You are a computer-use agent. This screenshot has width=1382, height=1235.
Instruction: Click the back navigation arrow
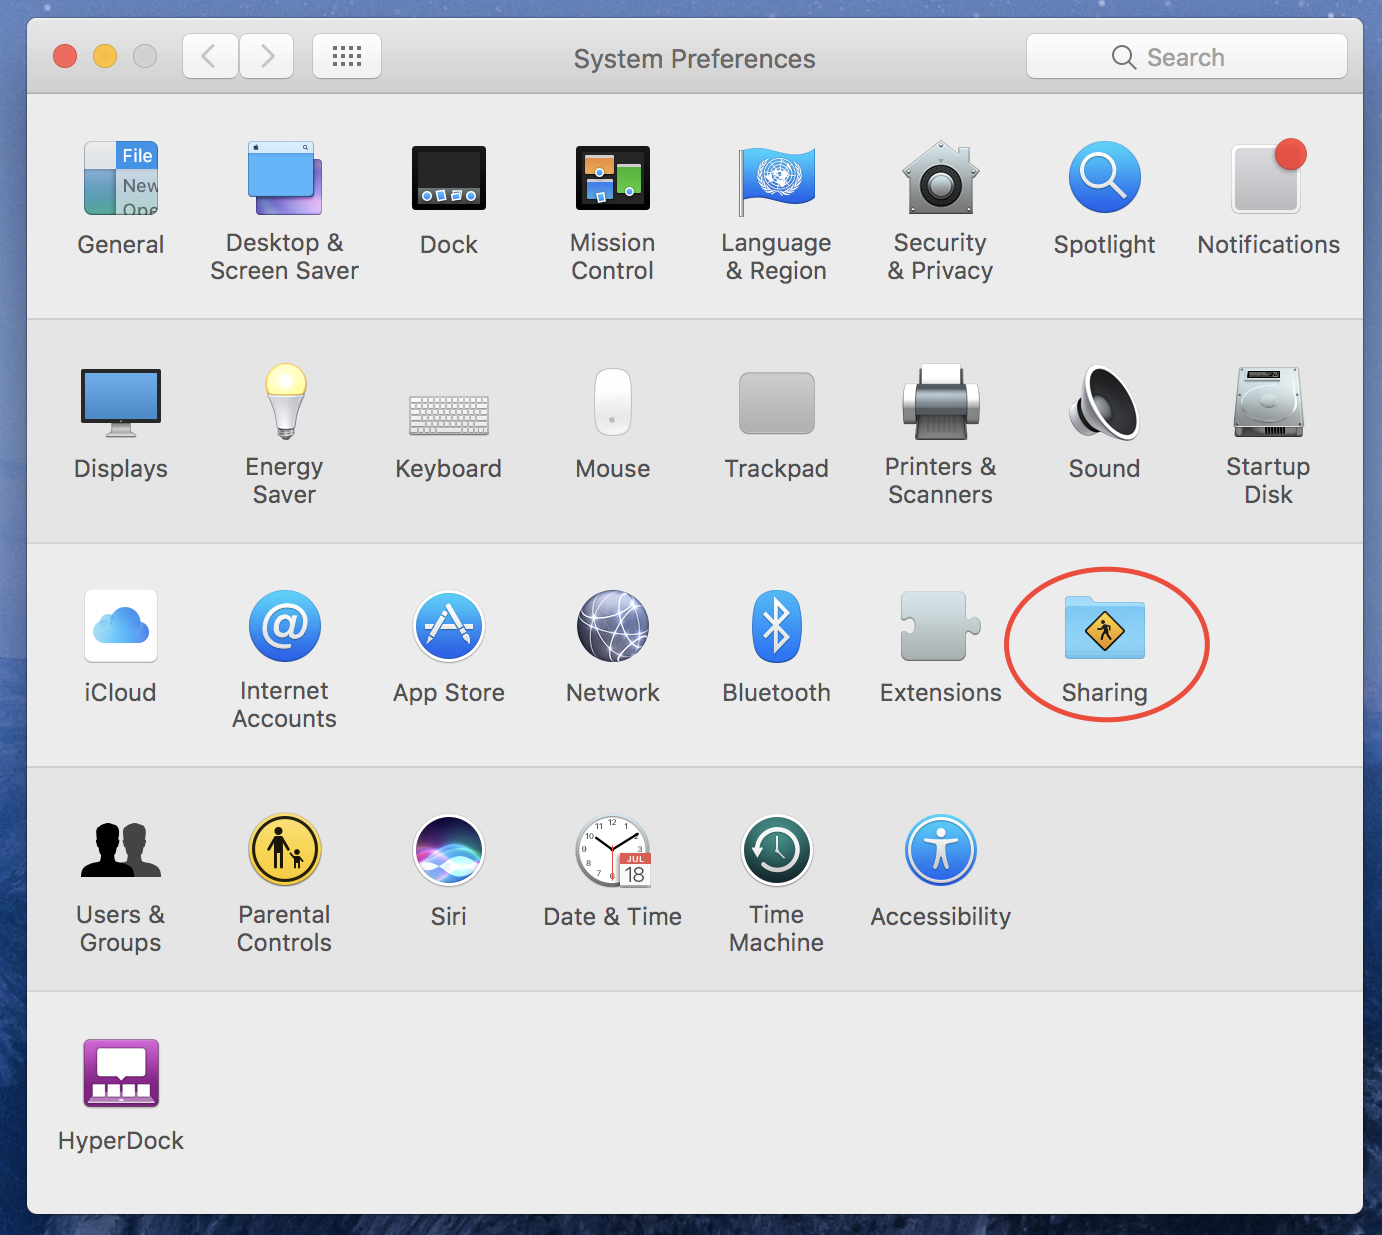pyautogui.click(x=210, y=57)
